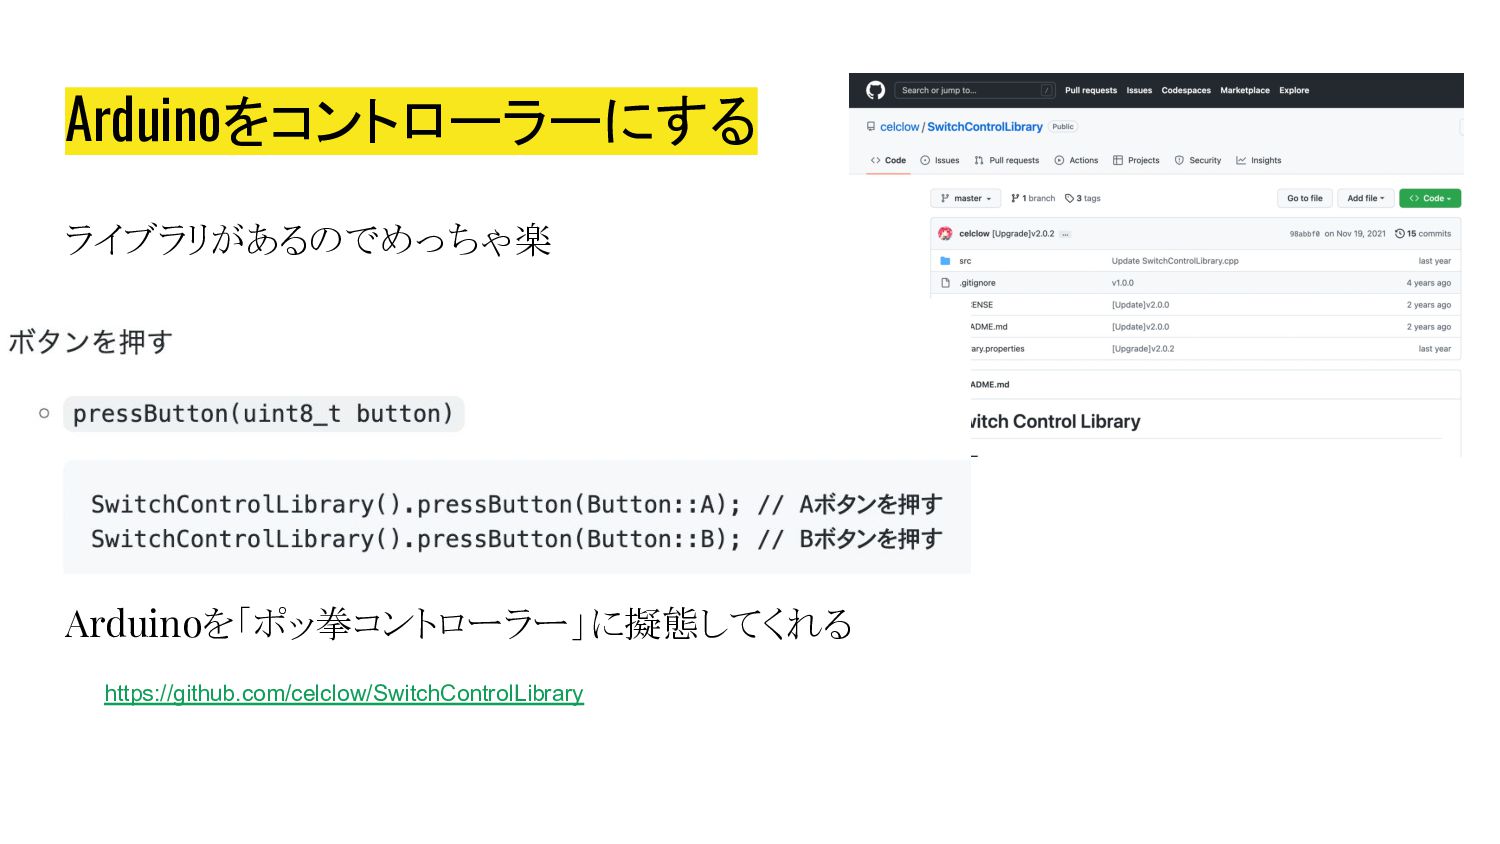Select the Code repository tab
The image size is (1500, 844).
click(888, 160)
